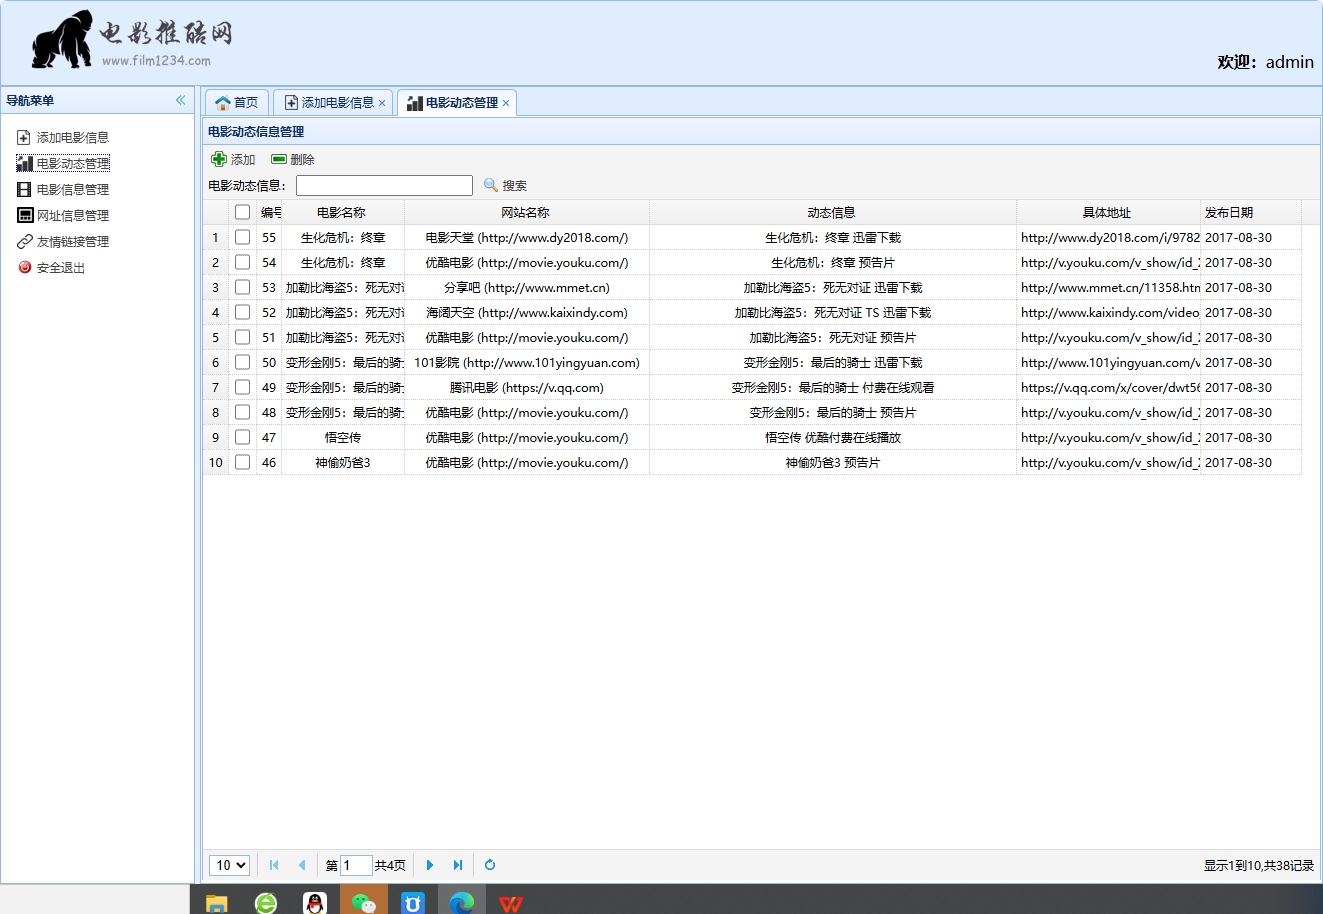Image resolution: width=1323 pixels, height=914 pixels.
Task: Select the checkbox for record 49
Action: 242,388
